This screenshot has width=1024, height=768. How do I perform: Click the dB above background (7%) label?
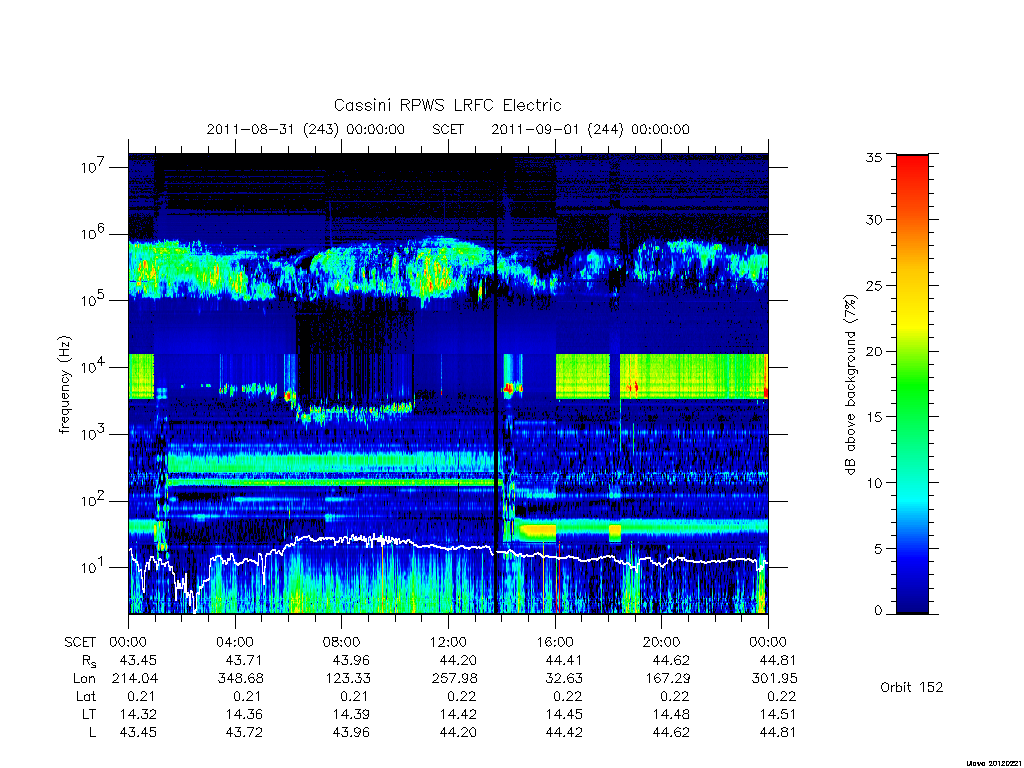pos(850,385)
